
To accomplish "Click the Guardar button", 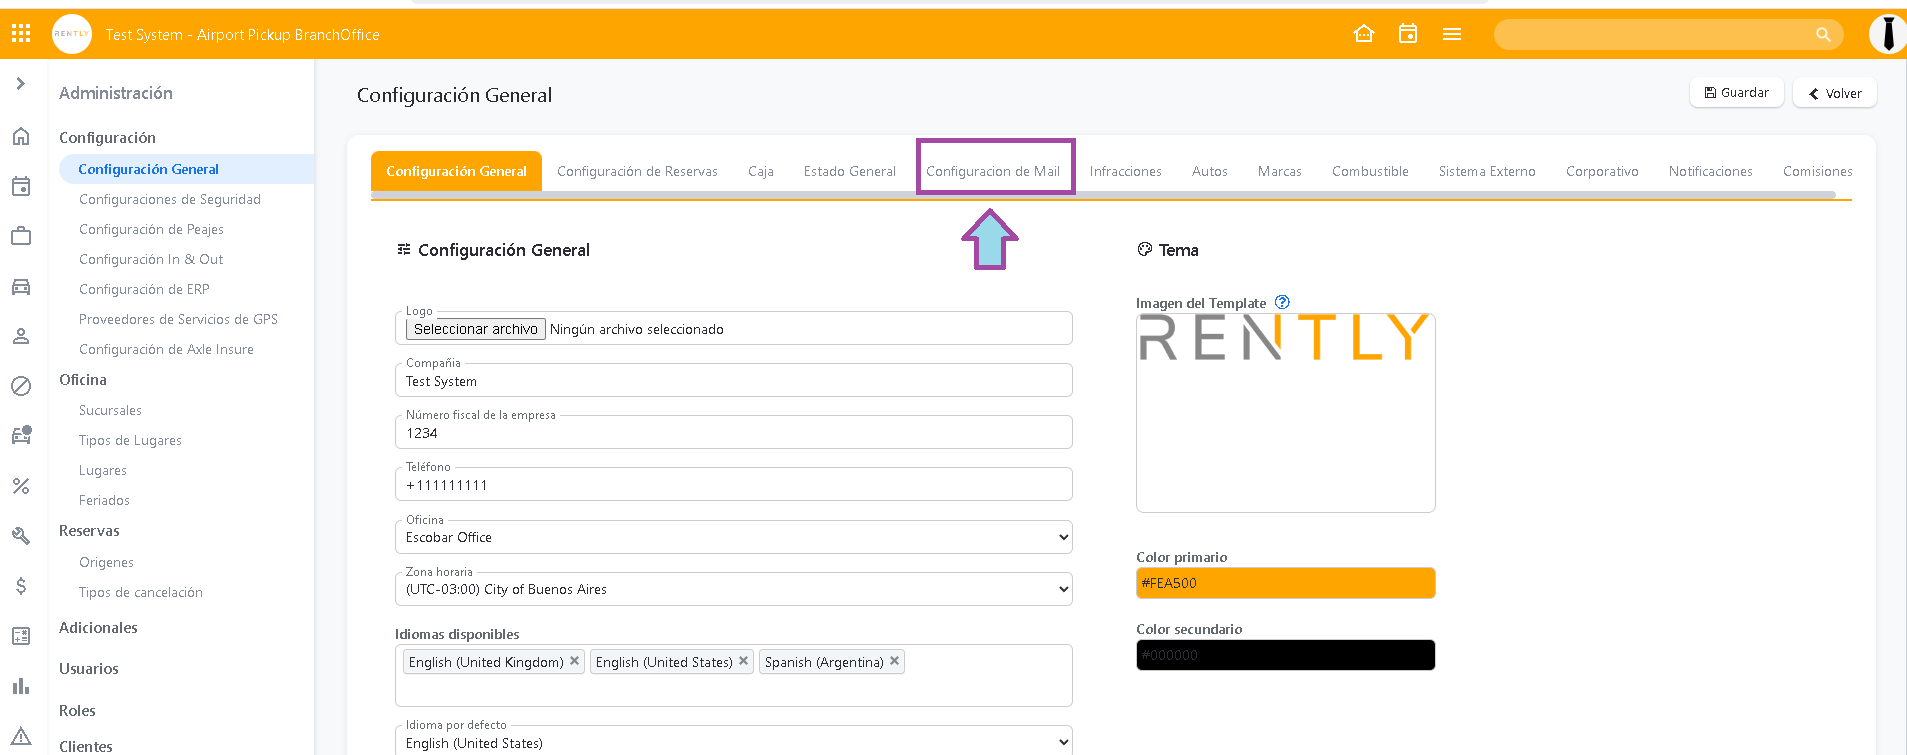I will [1736, 93].
